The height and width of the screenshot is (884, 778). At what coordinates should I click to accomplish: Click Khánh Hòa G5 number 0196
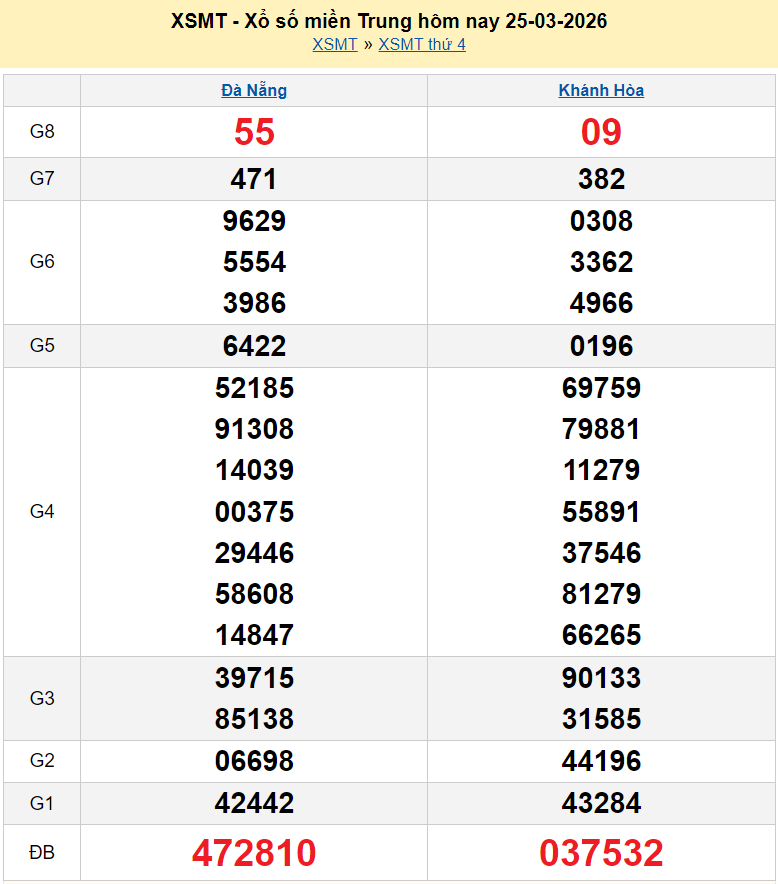[x=601, y=346]
